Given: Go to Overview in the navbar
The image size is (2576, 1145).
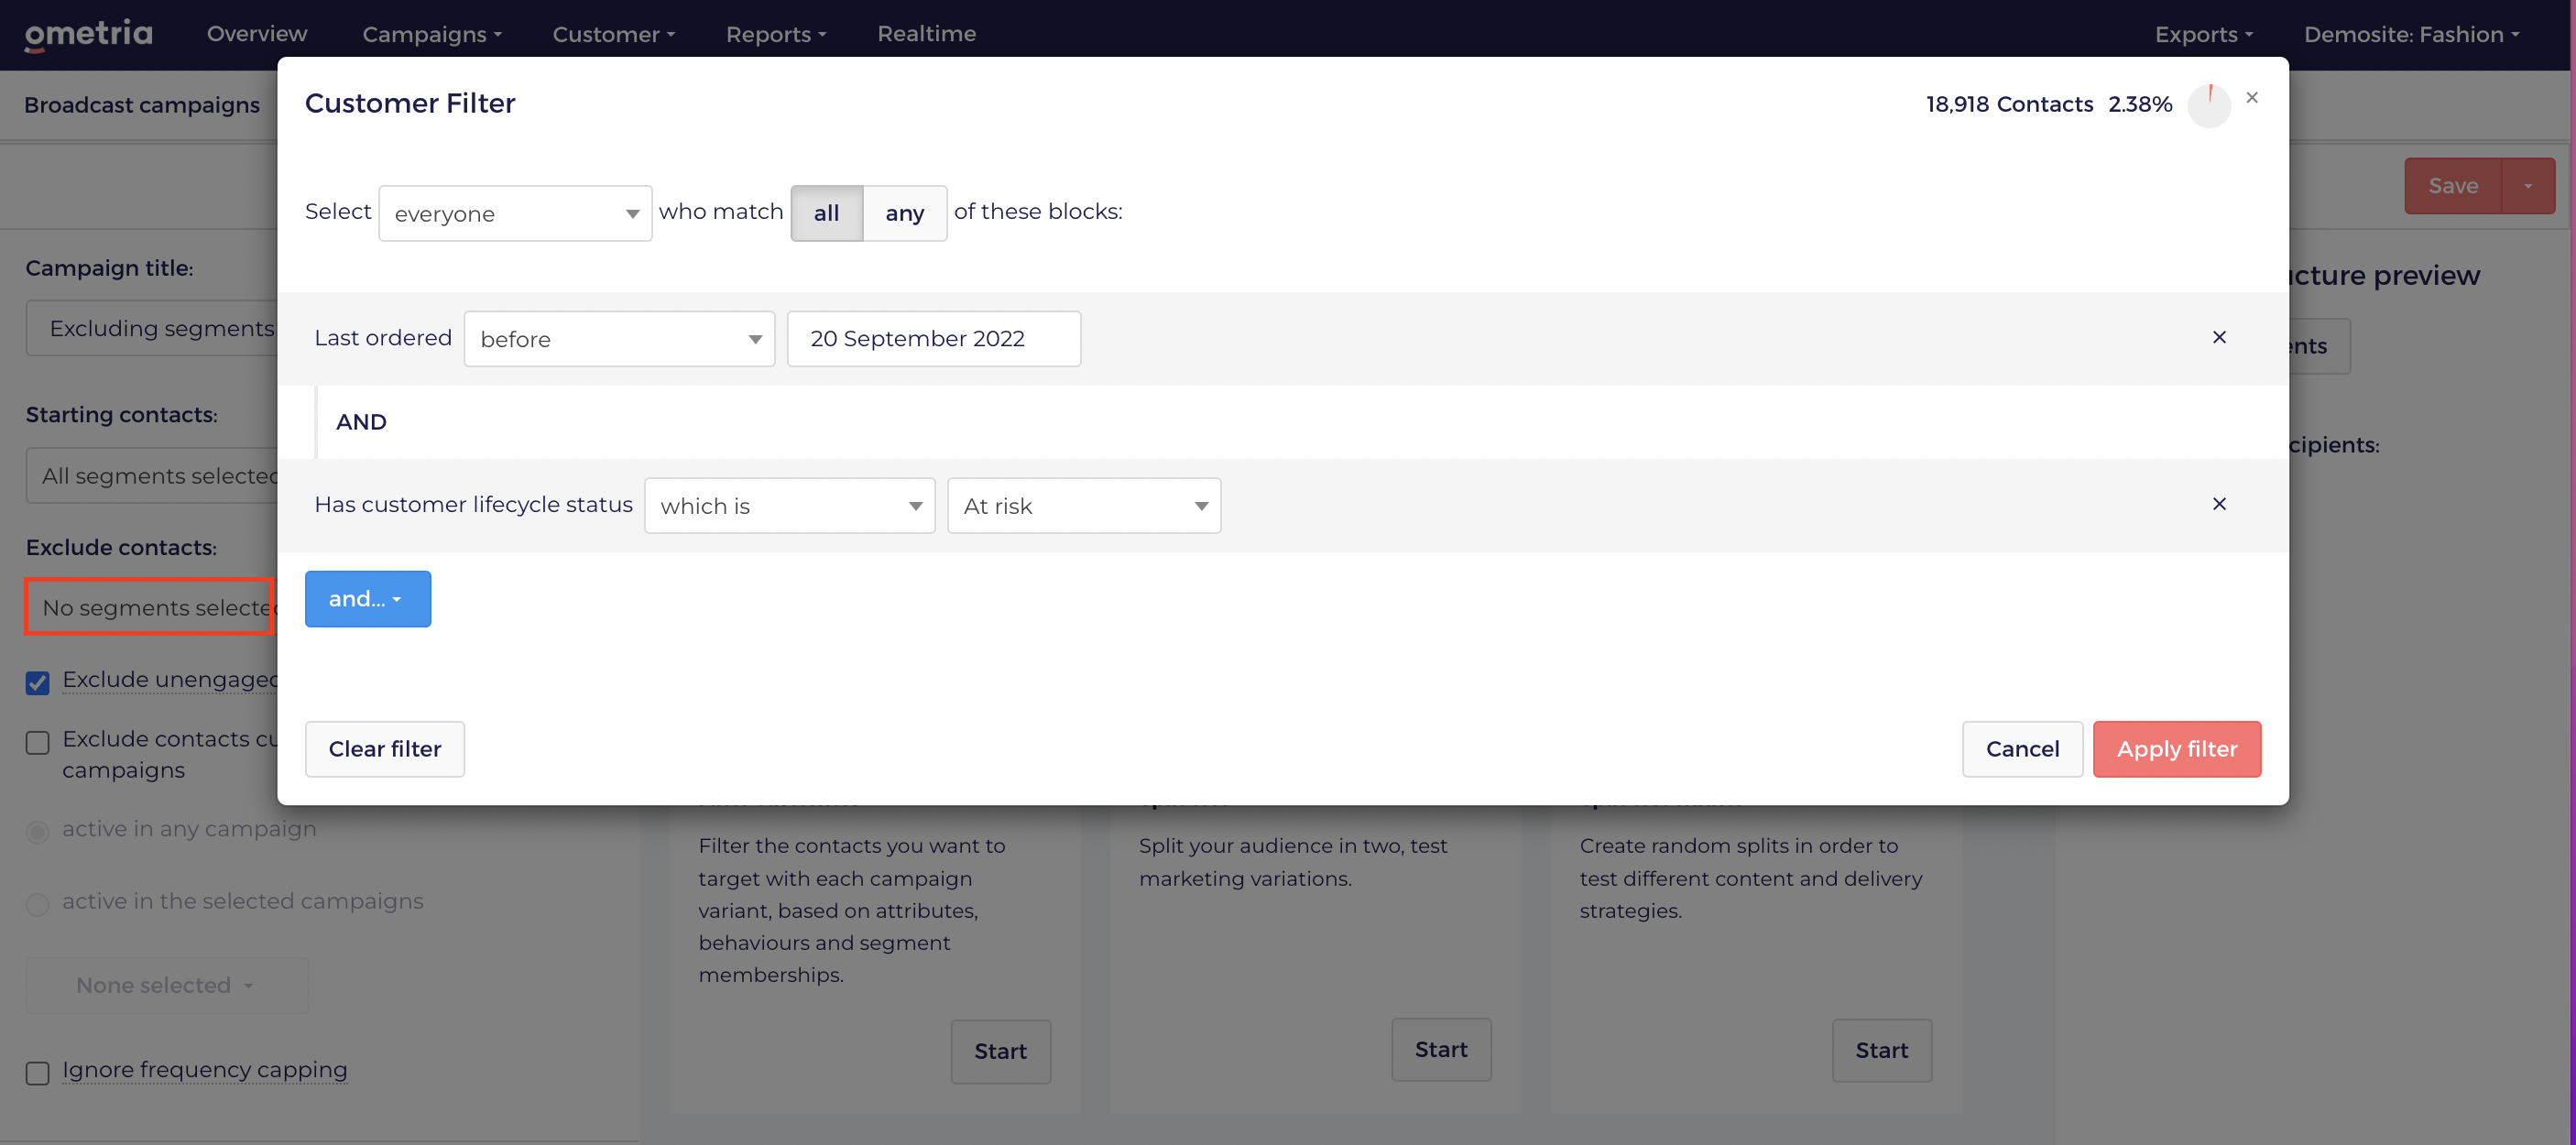Looking at the screenshot, I should (257, 34).
